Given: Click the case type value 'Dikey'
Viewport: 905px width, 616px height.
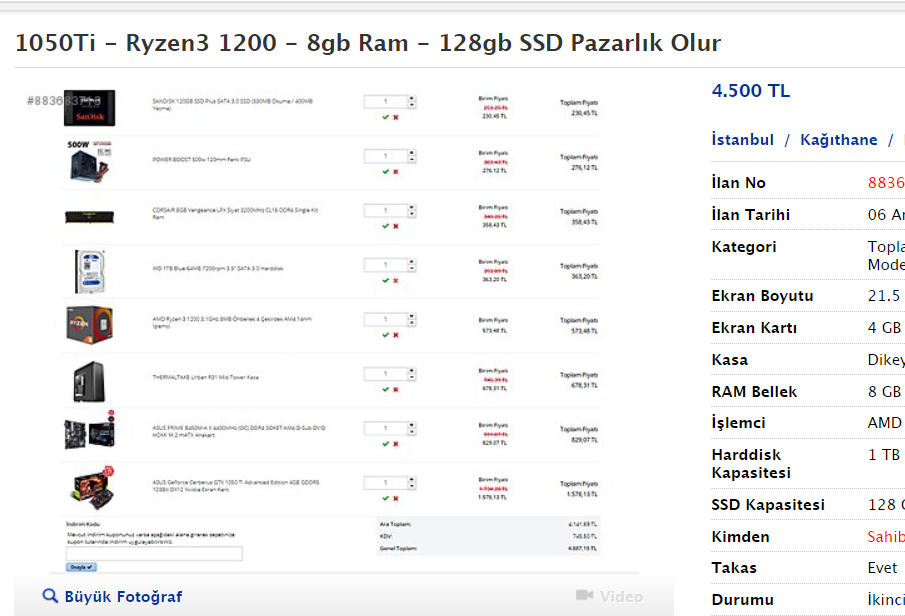Looking at the screenshot, I should [886, 360].
